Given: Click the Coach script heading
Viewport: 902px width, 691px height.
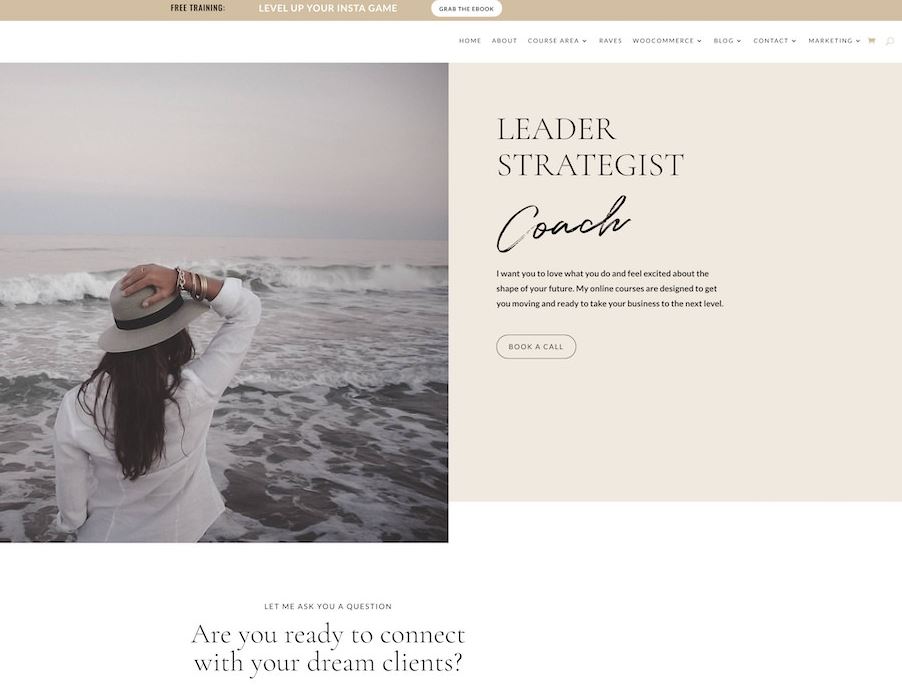Looking at the screenshot, I should click(563, 224).
